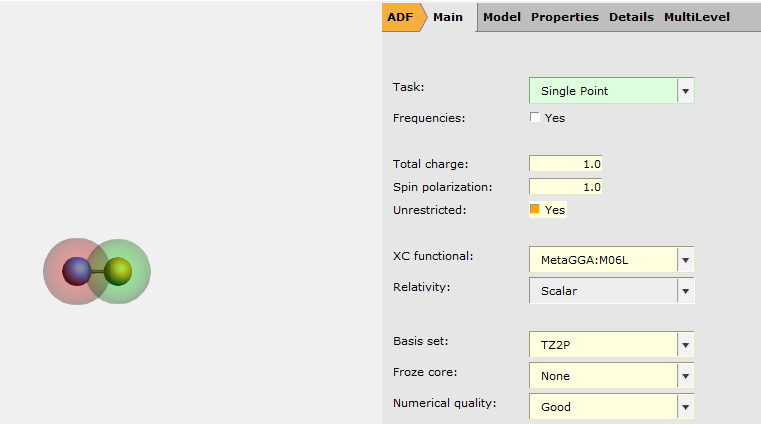Click the MetaGGA:M06L functional field
761x424 pixels.
pyautogui.click(x=603, y=260)
